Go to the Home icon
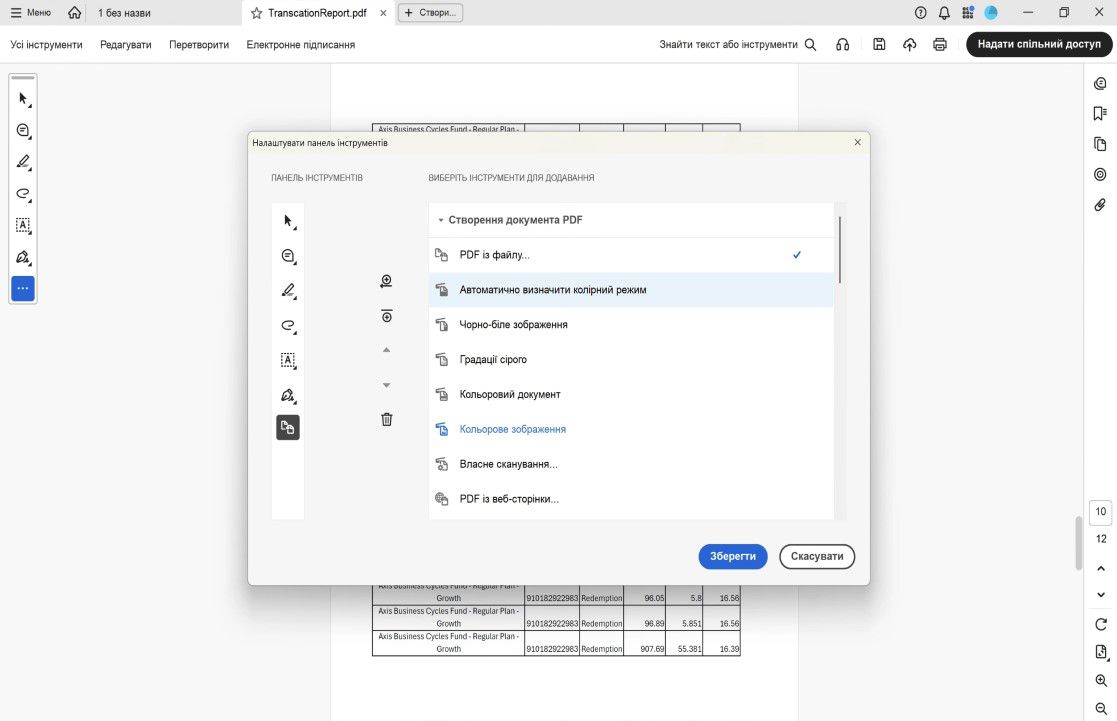This screenshot has height=721, width=1117. click(x=74, y=13)
